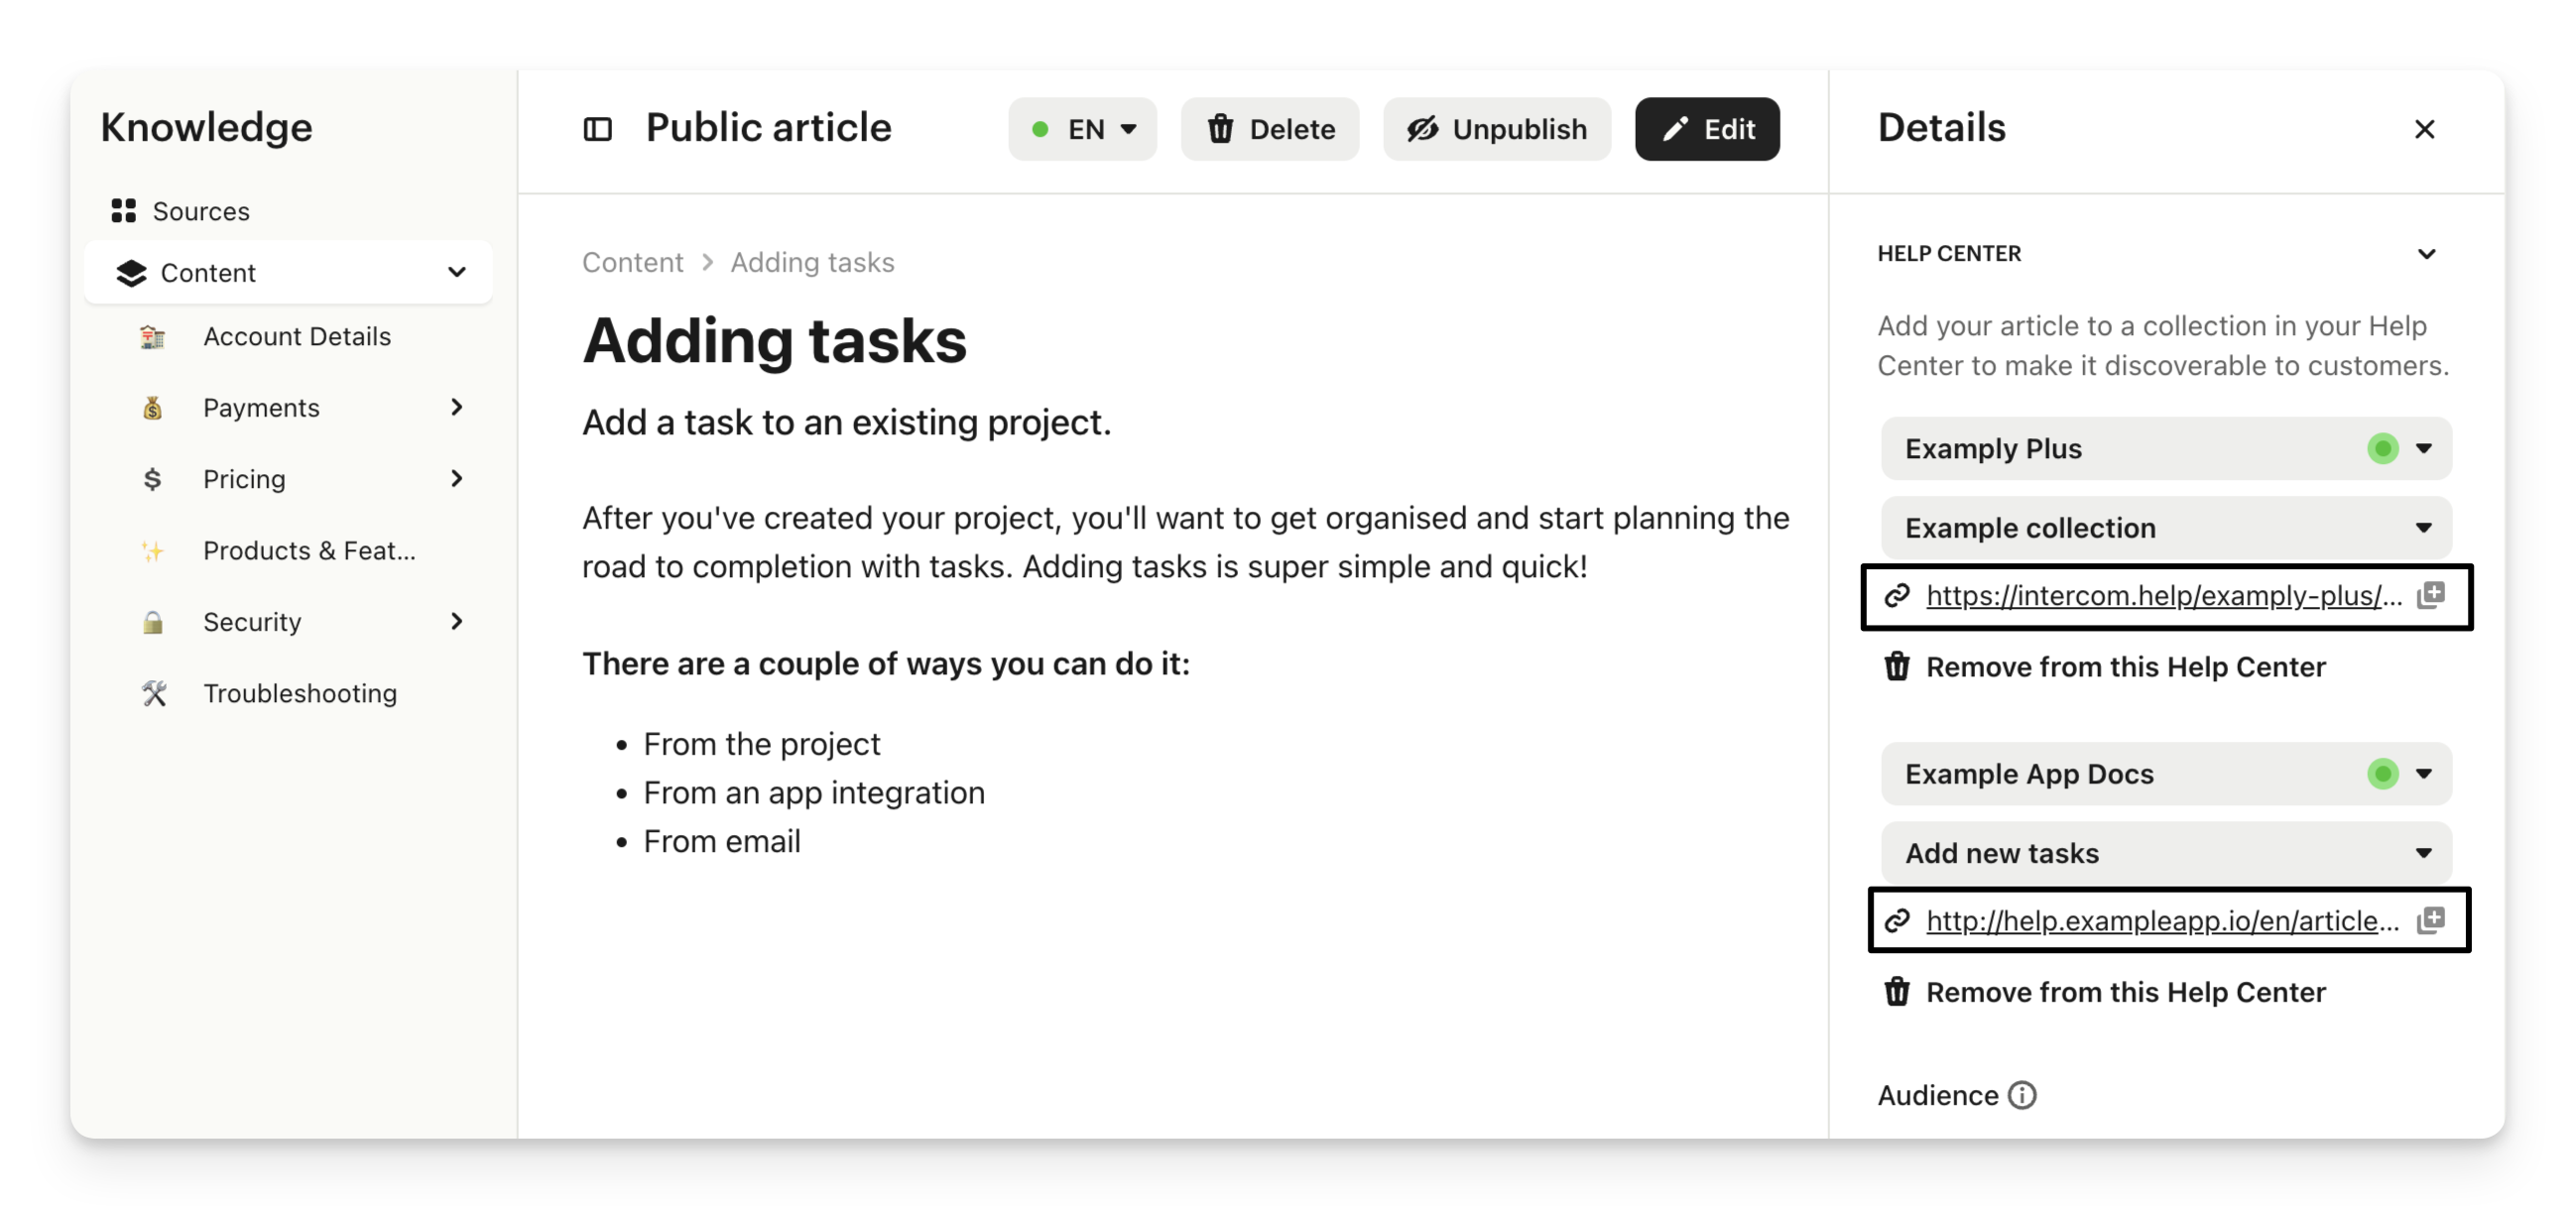
Task: Open the EN language dropdown
Action: (x=1082, y=129)
